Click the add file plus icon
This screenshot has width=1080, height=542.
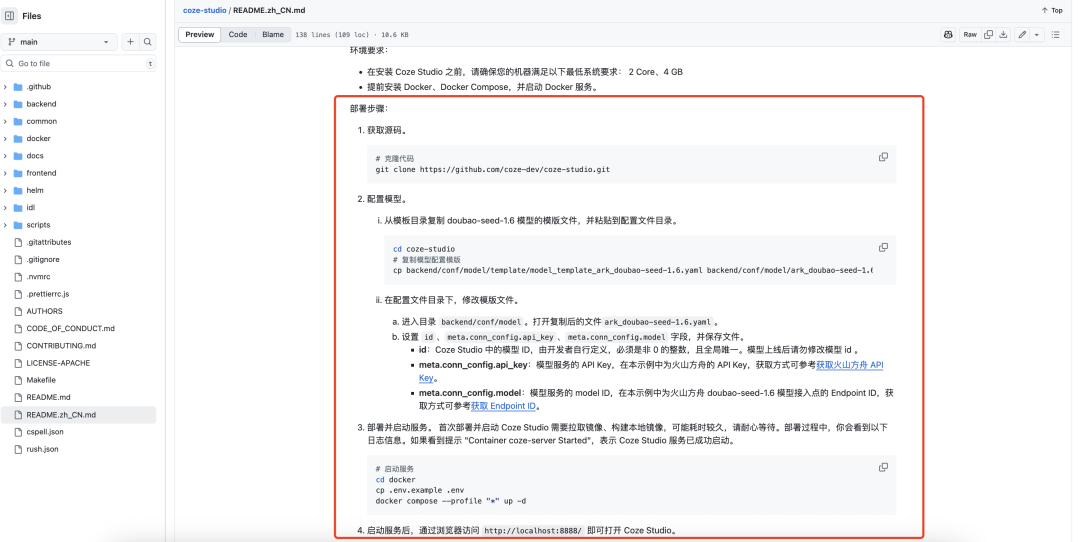tap(130, 42)
